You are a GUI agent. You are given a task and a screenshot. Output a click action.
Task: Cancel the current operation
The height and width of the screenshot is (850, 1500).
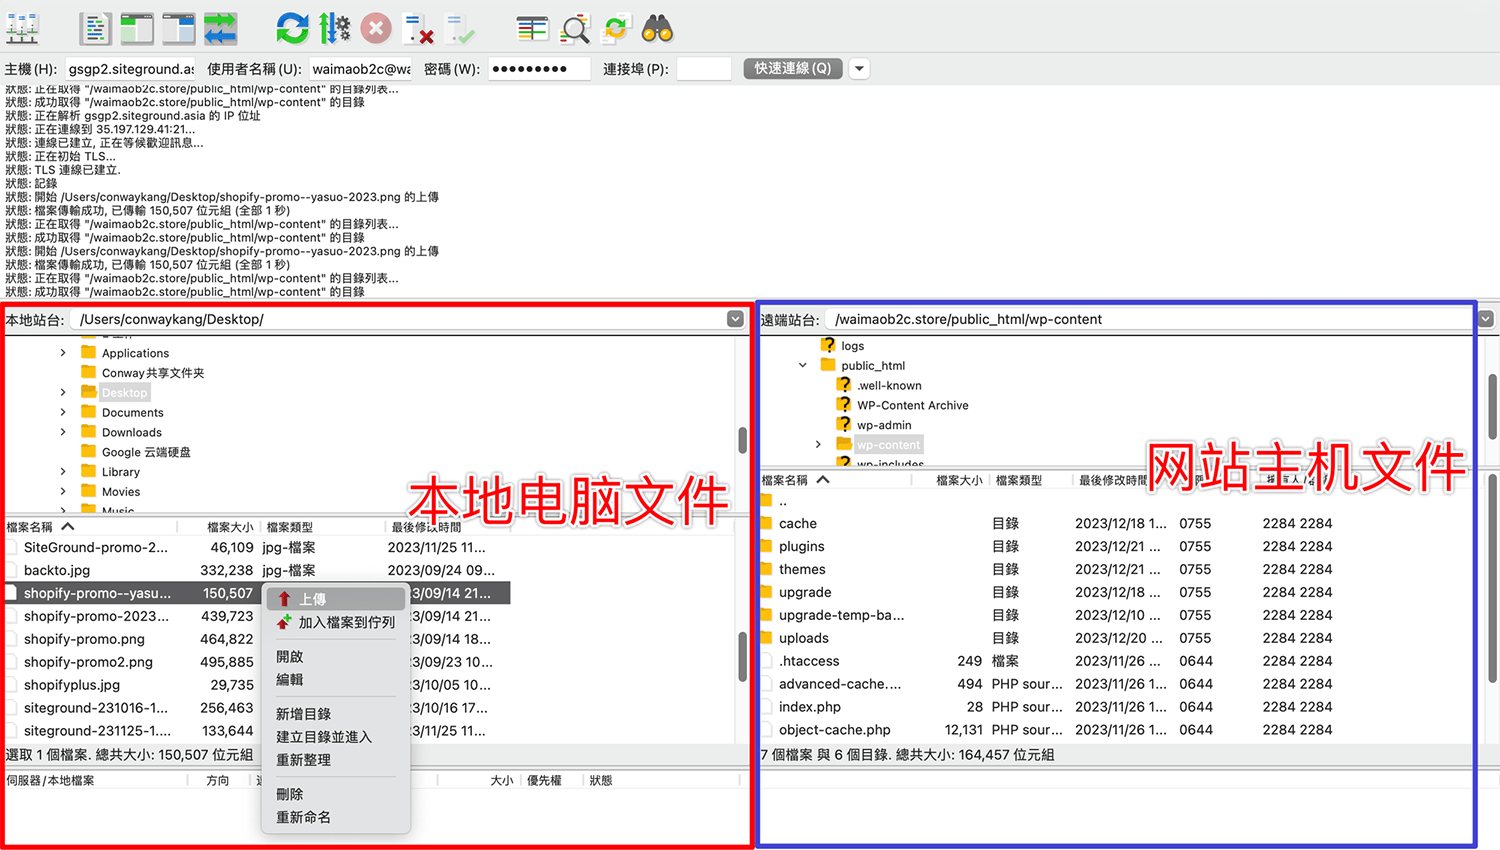[x=376, y=28]
